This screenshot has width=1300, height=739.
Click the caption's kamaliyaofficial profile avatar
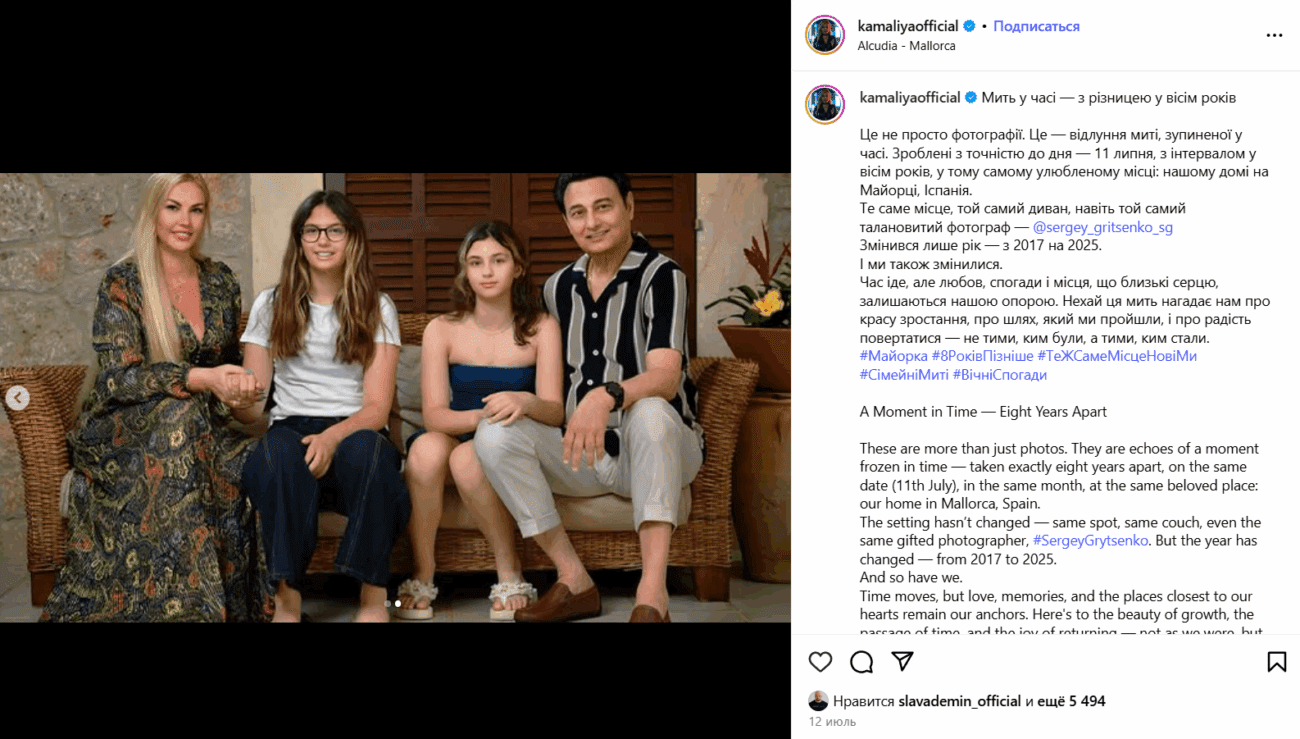point(826,104)
